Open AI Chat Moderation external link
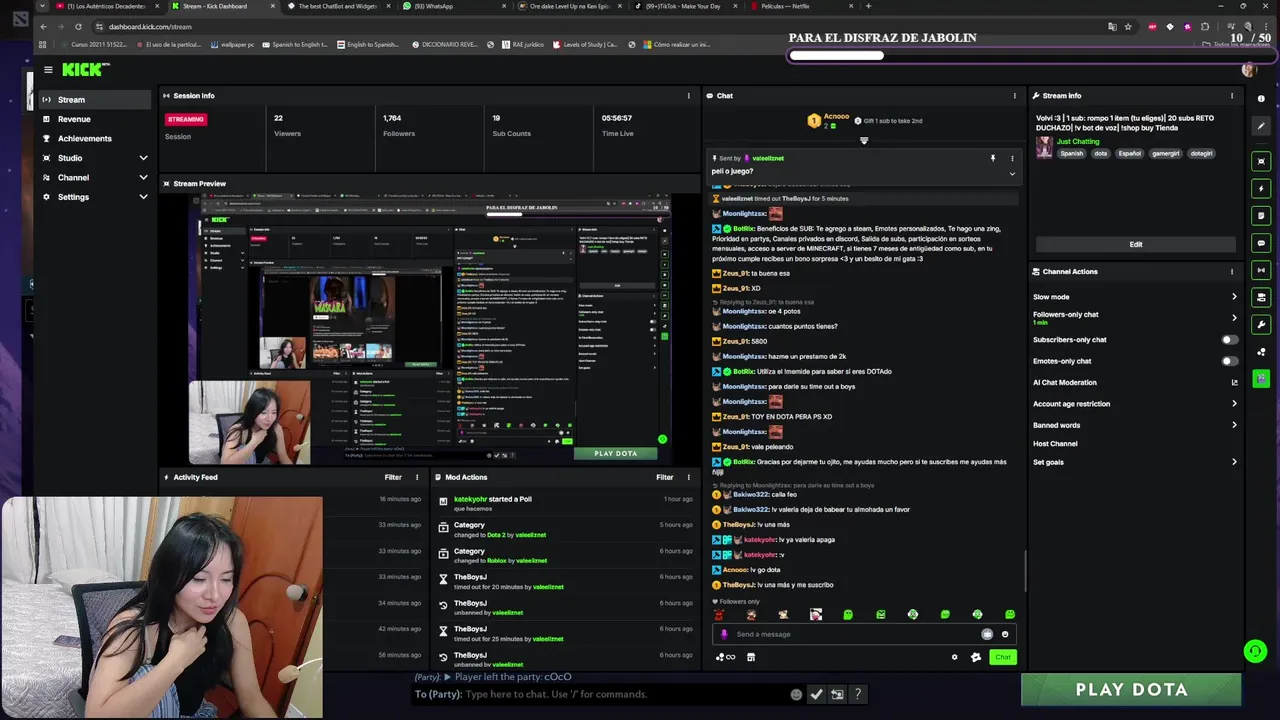 tap(1234, 382)
